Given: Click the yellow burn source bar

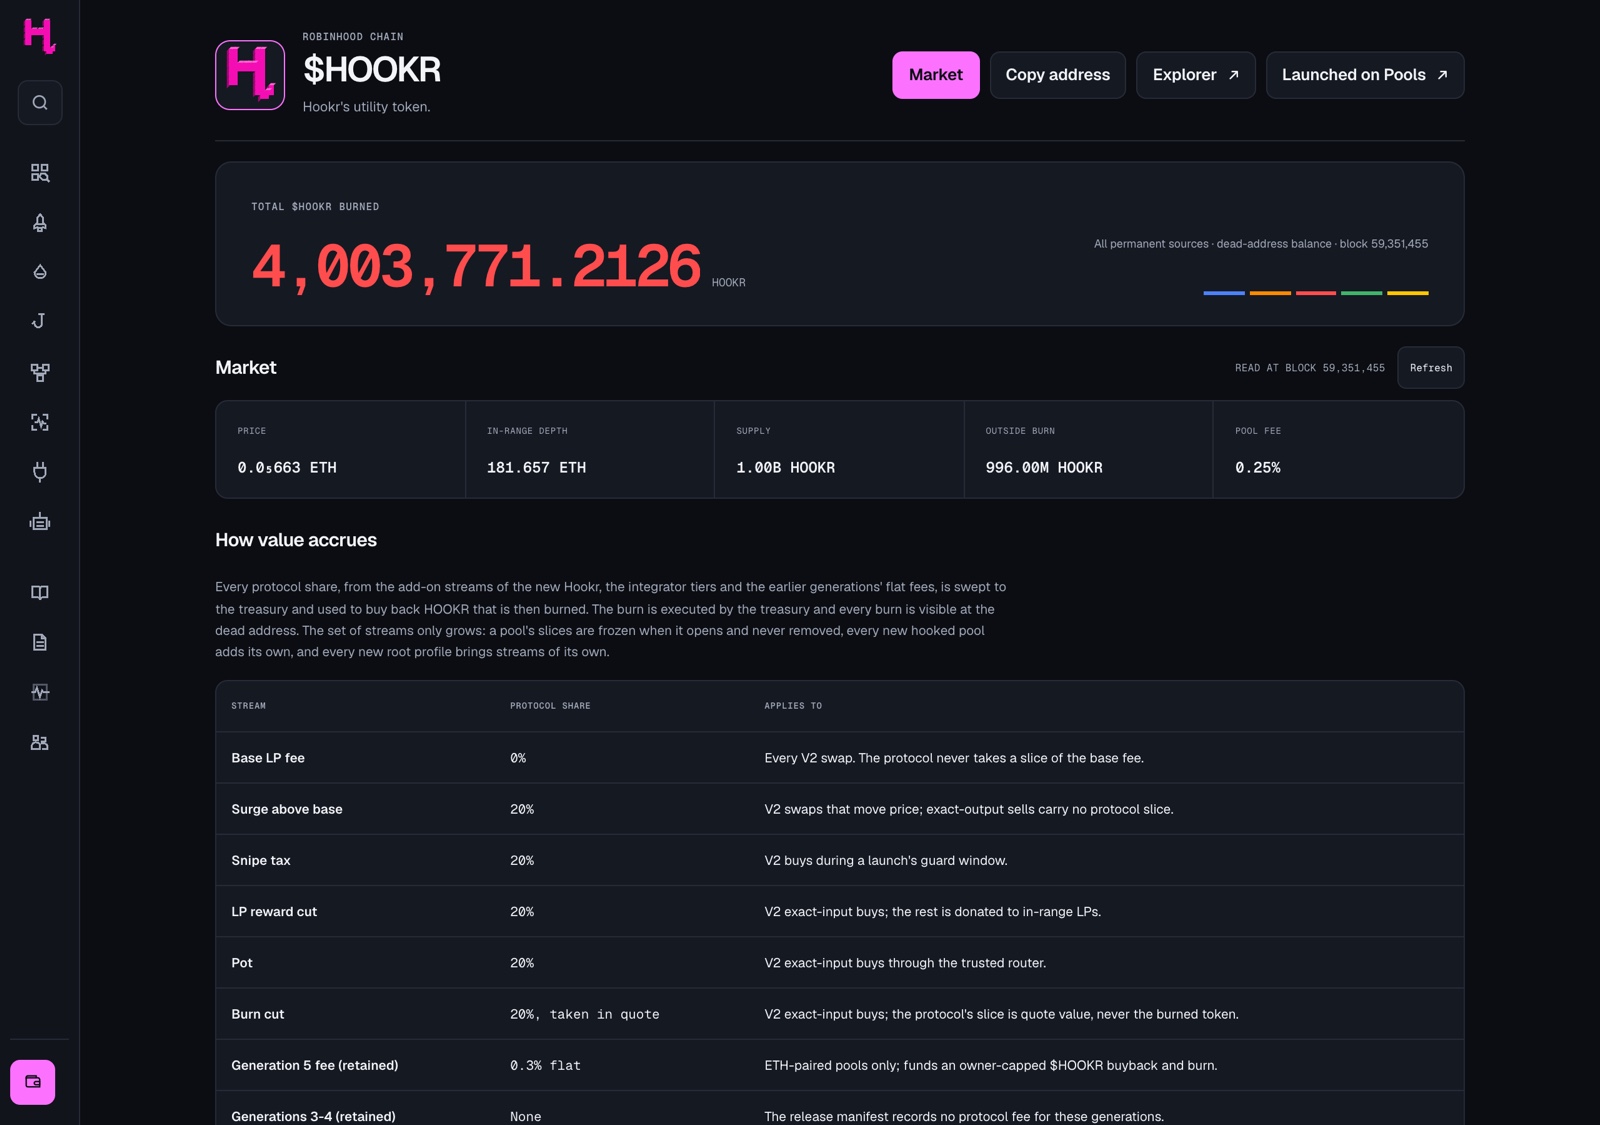Looking at the screenshot, I should point(1408,293).
